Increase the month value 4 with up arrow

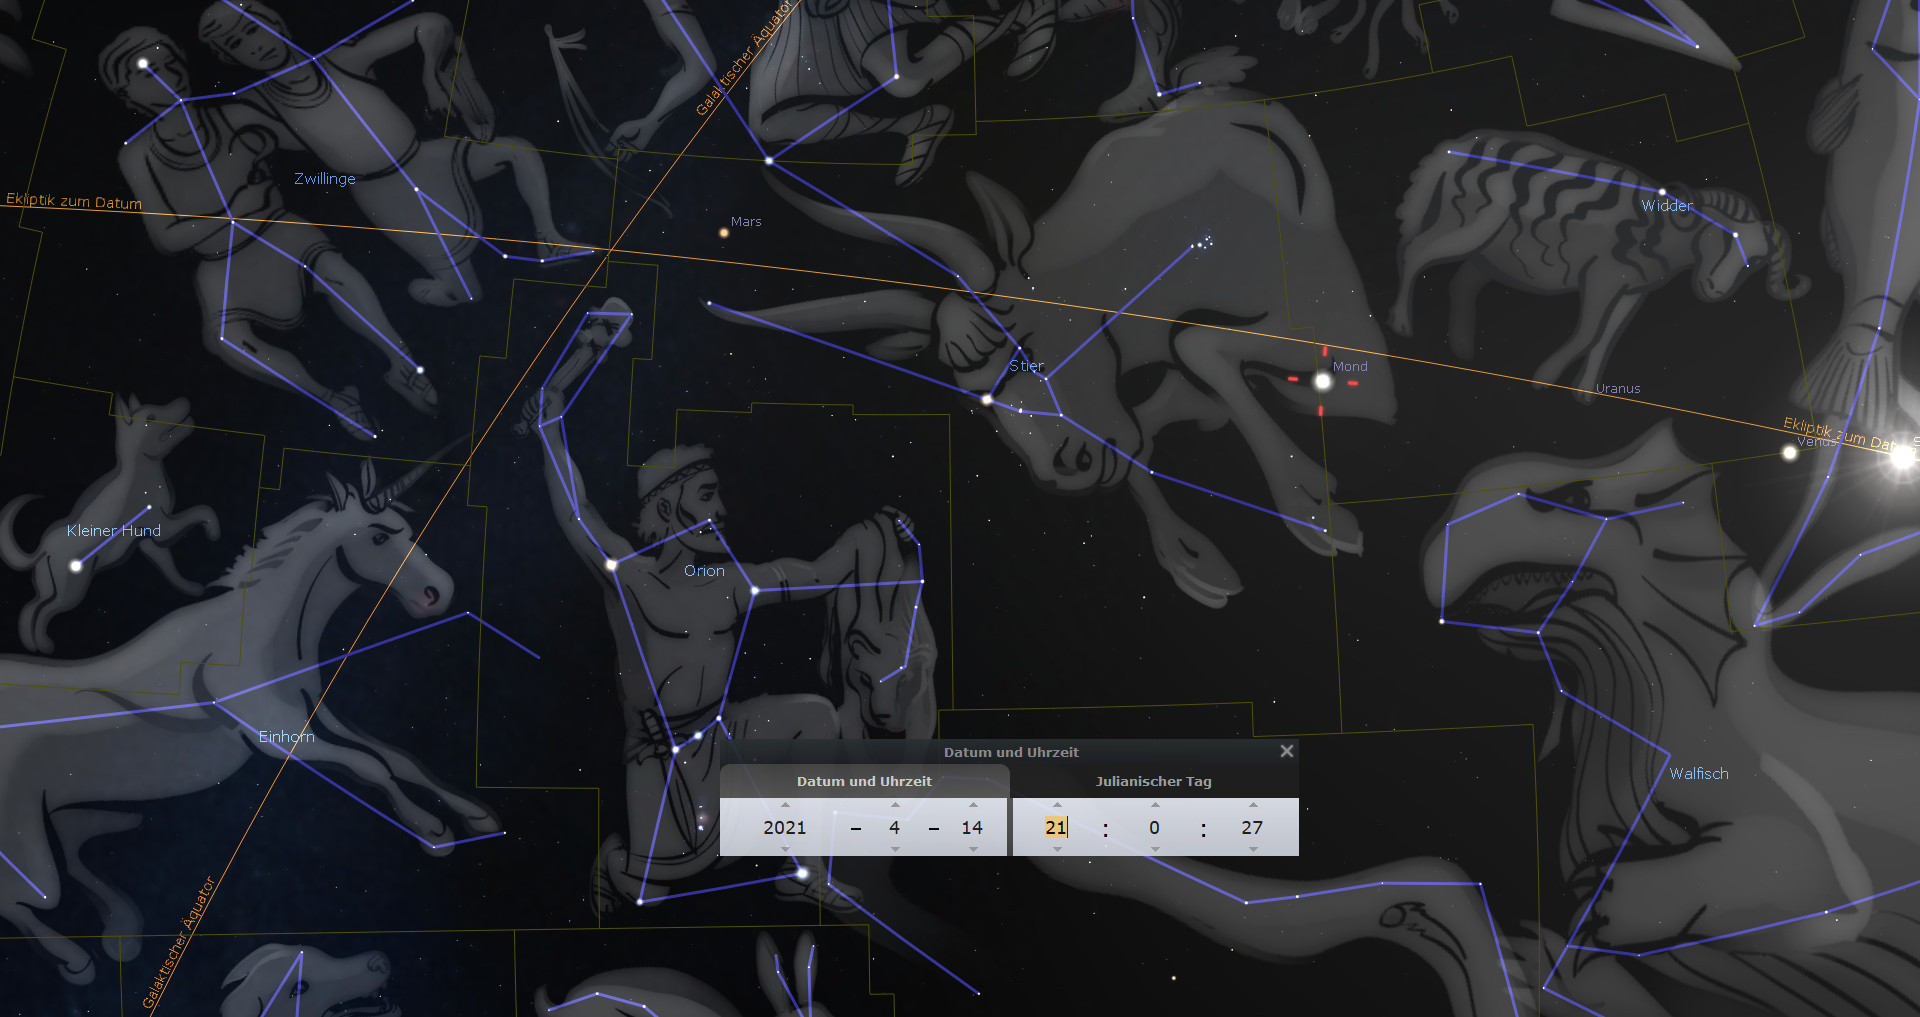click(x=895, y=805)
